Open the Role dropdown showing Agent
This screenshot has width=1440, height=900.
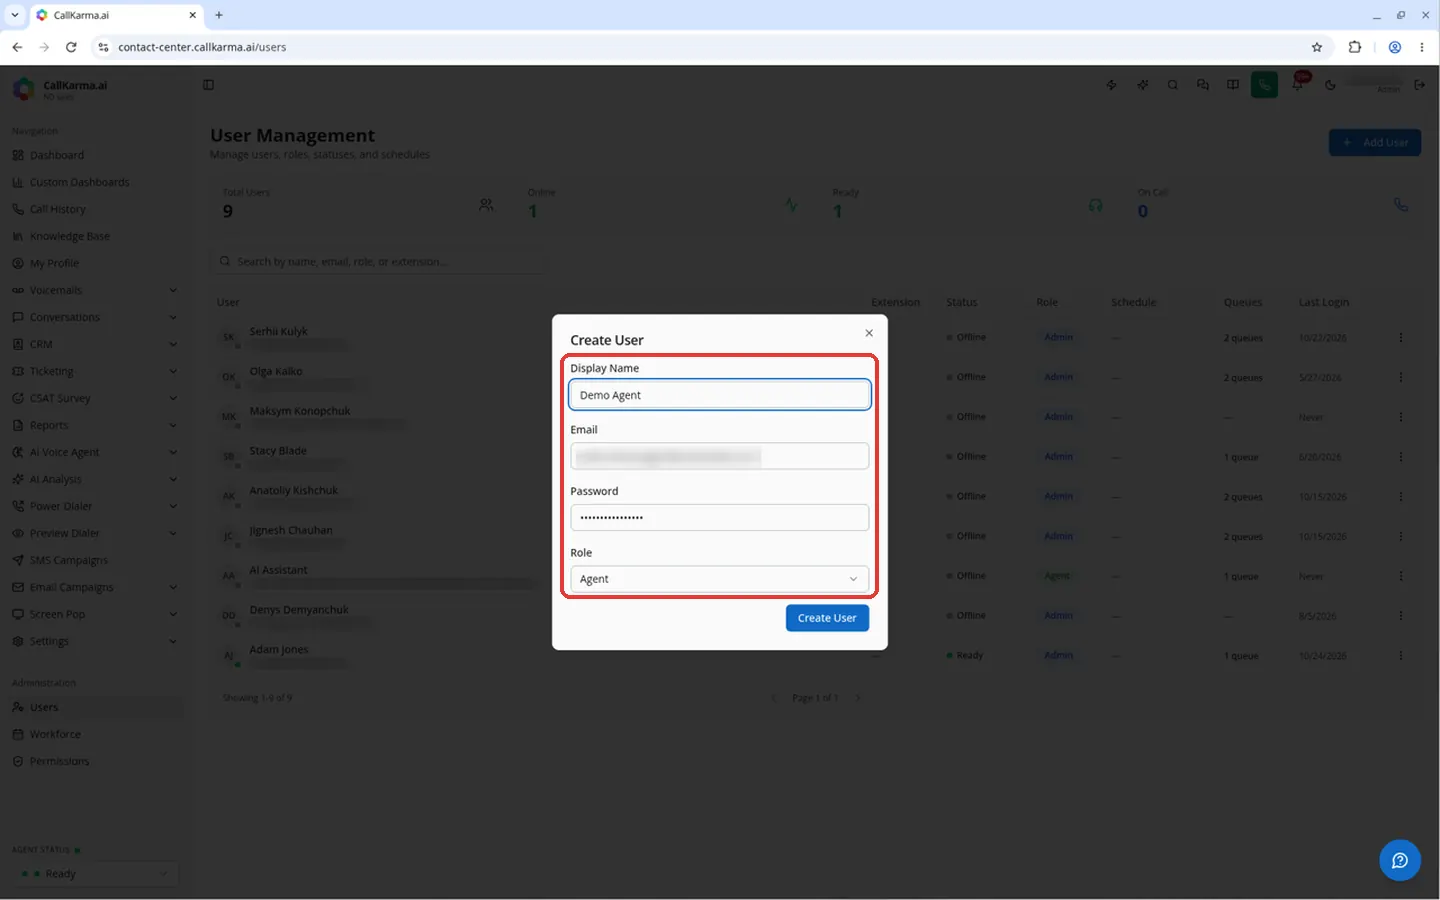click(720, 579)
